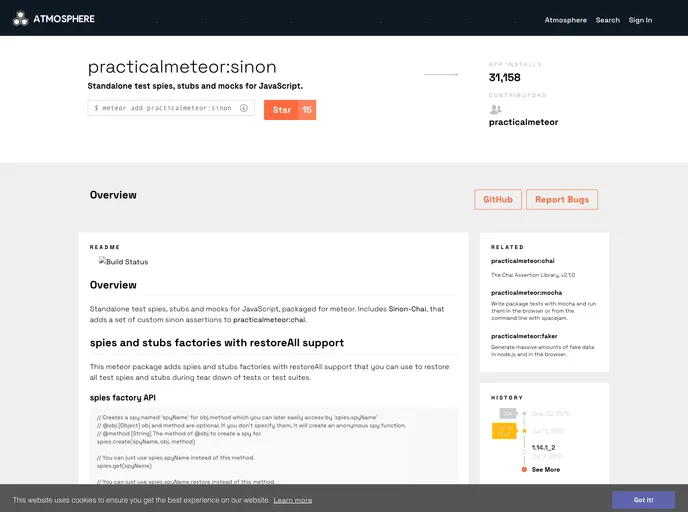Click the RELATED section label
Image resolution: width=688 pixels, height=512 pixels.
[507, 247]
